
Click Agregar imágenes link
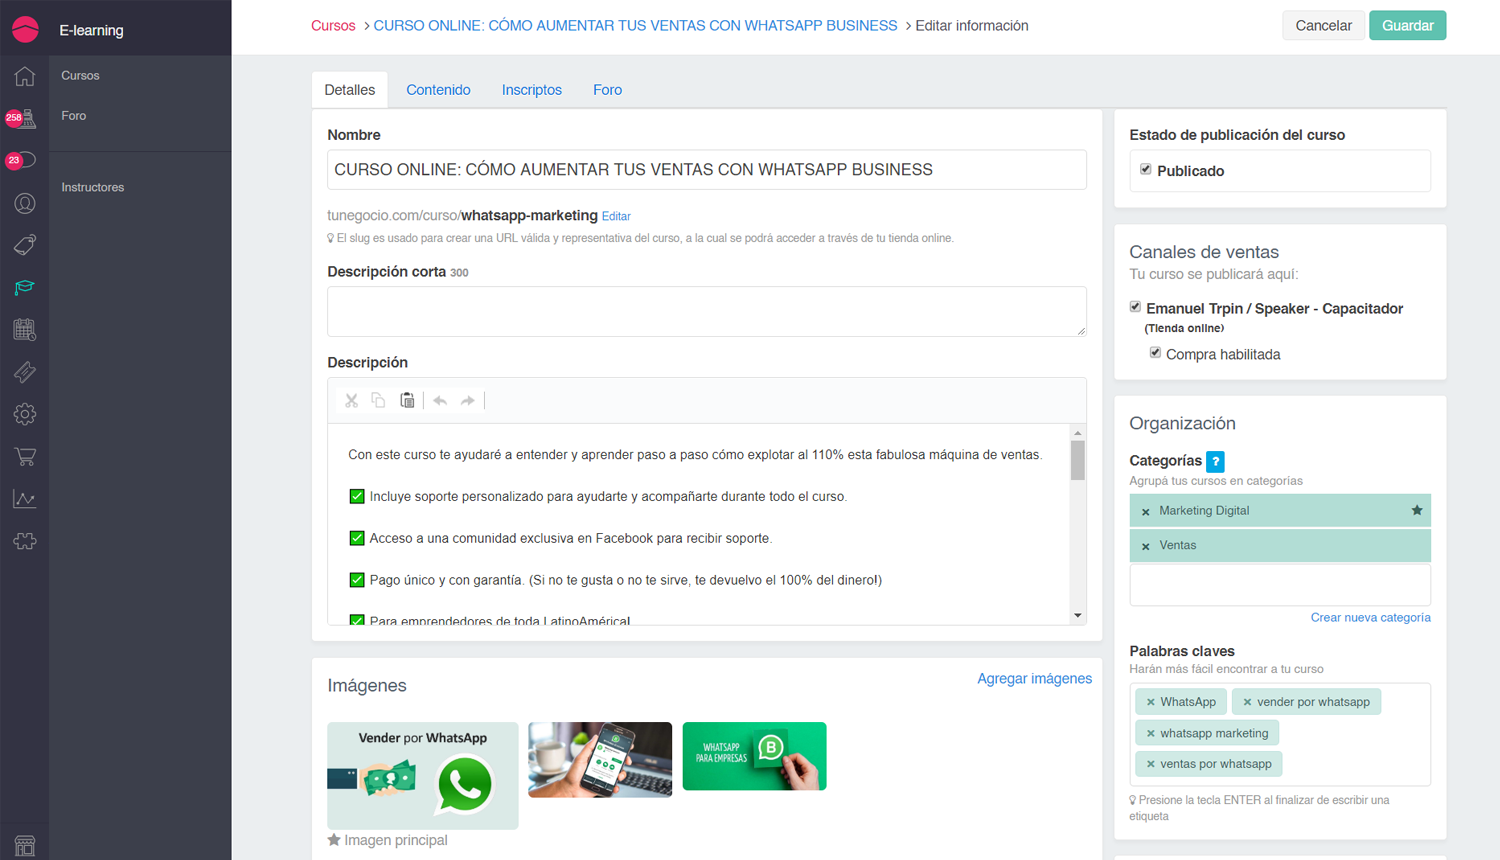point(1034,679)
